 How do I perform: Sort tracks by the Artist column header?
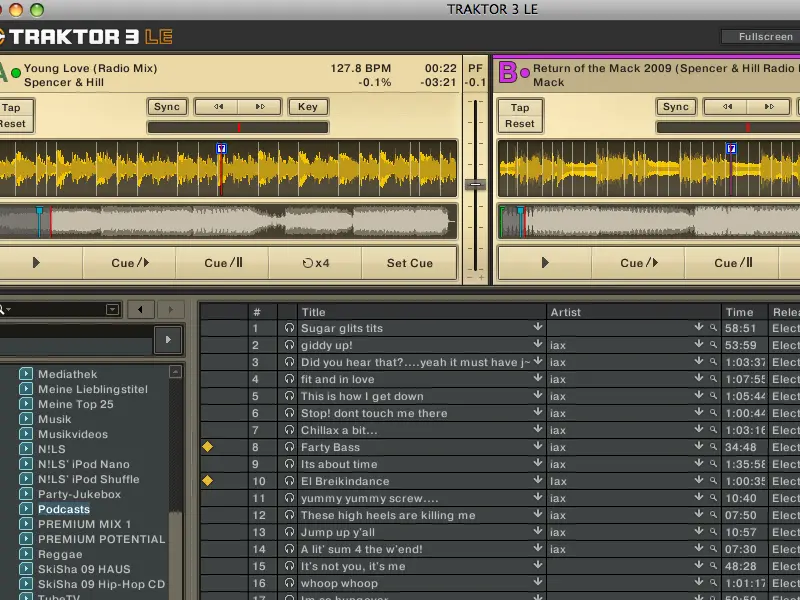pos(565,312)
